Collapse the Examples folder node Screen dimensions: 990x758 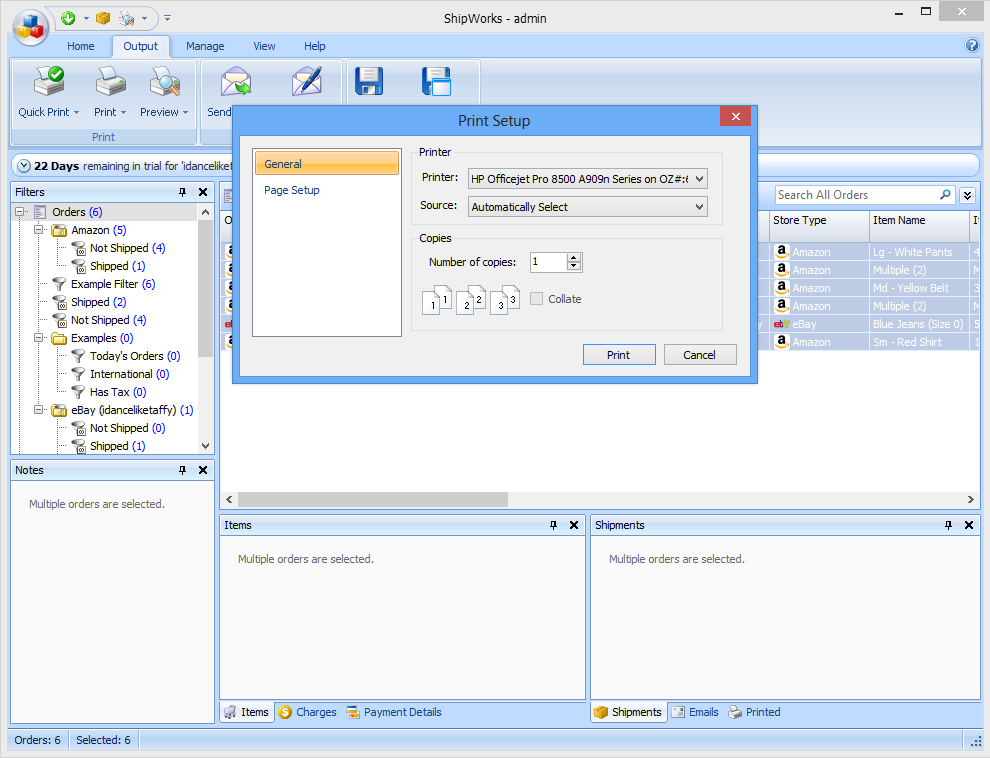tap(39, 338)
